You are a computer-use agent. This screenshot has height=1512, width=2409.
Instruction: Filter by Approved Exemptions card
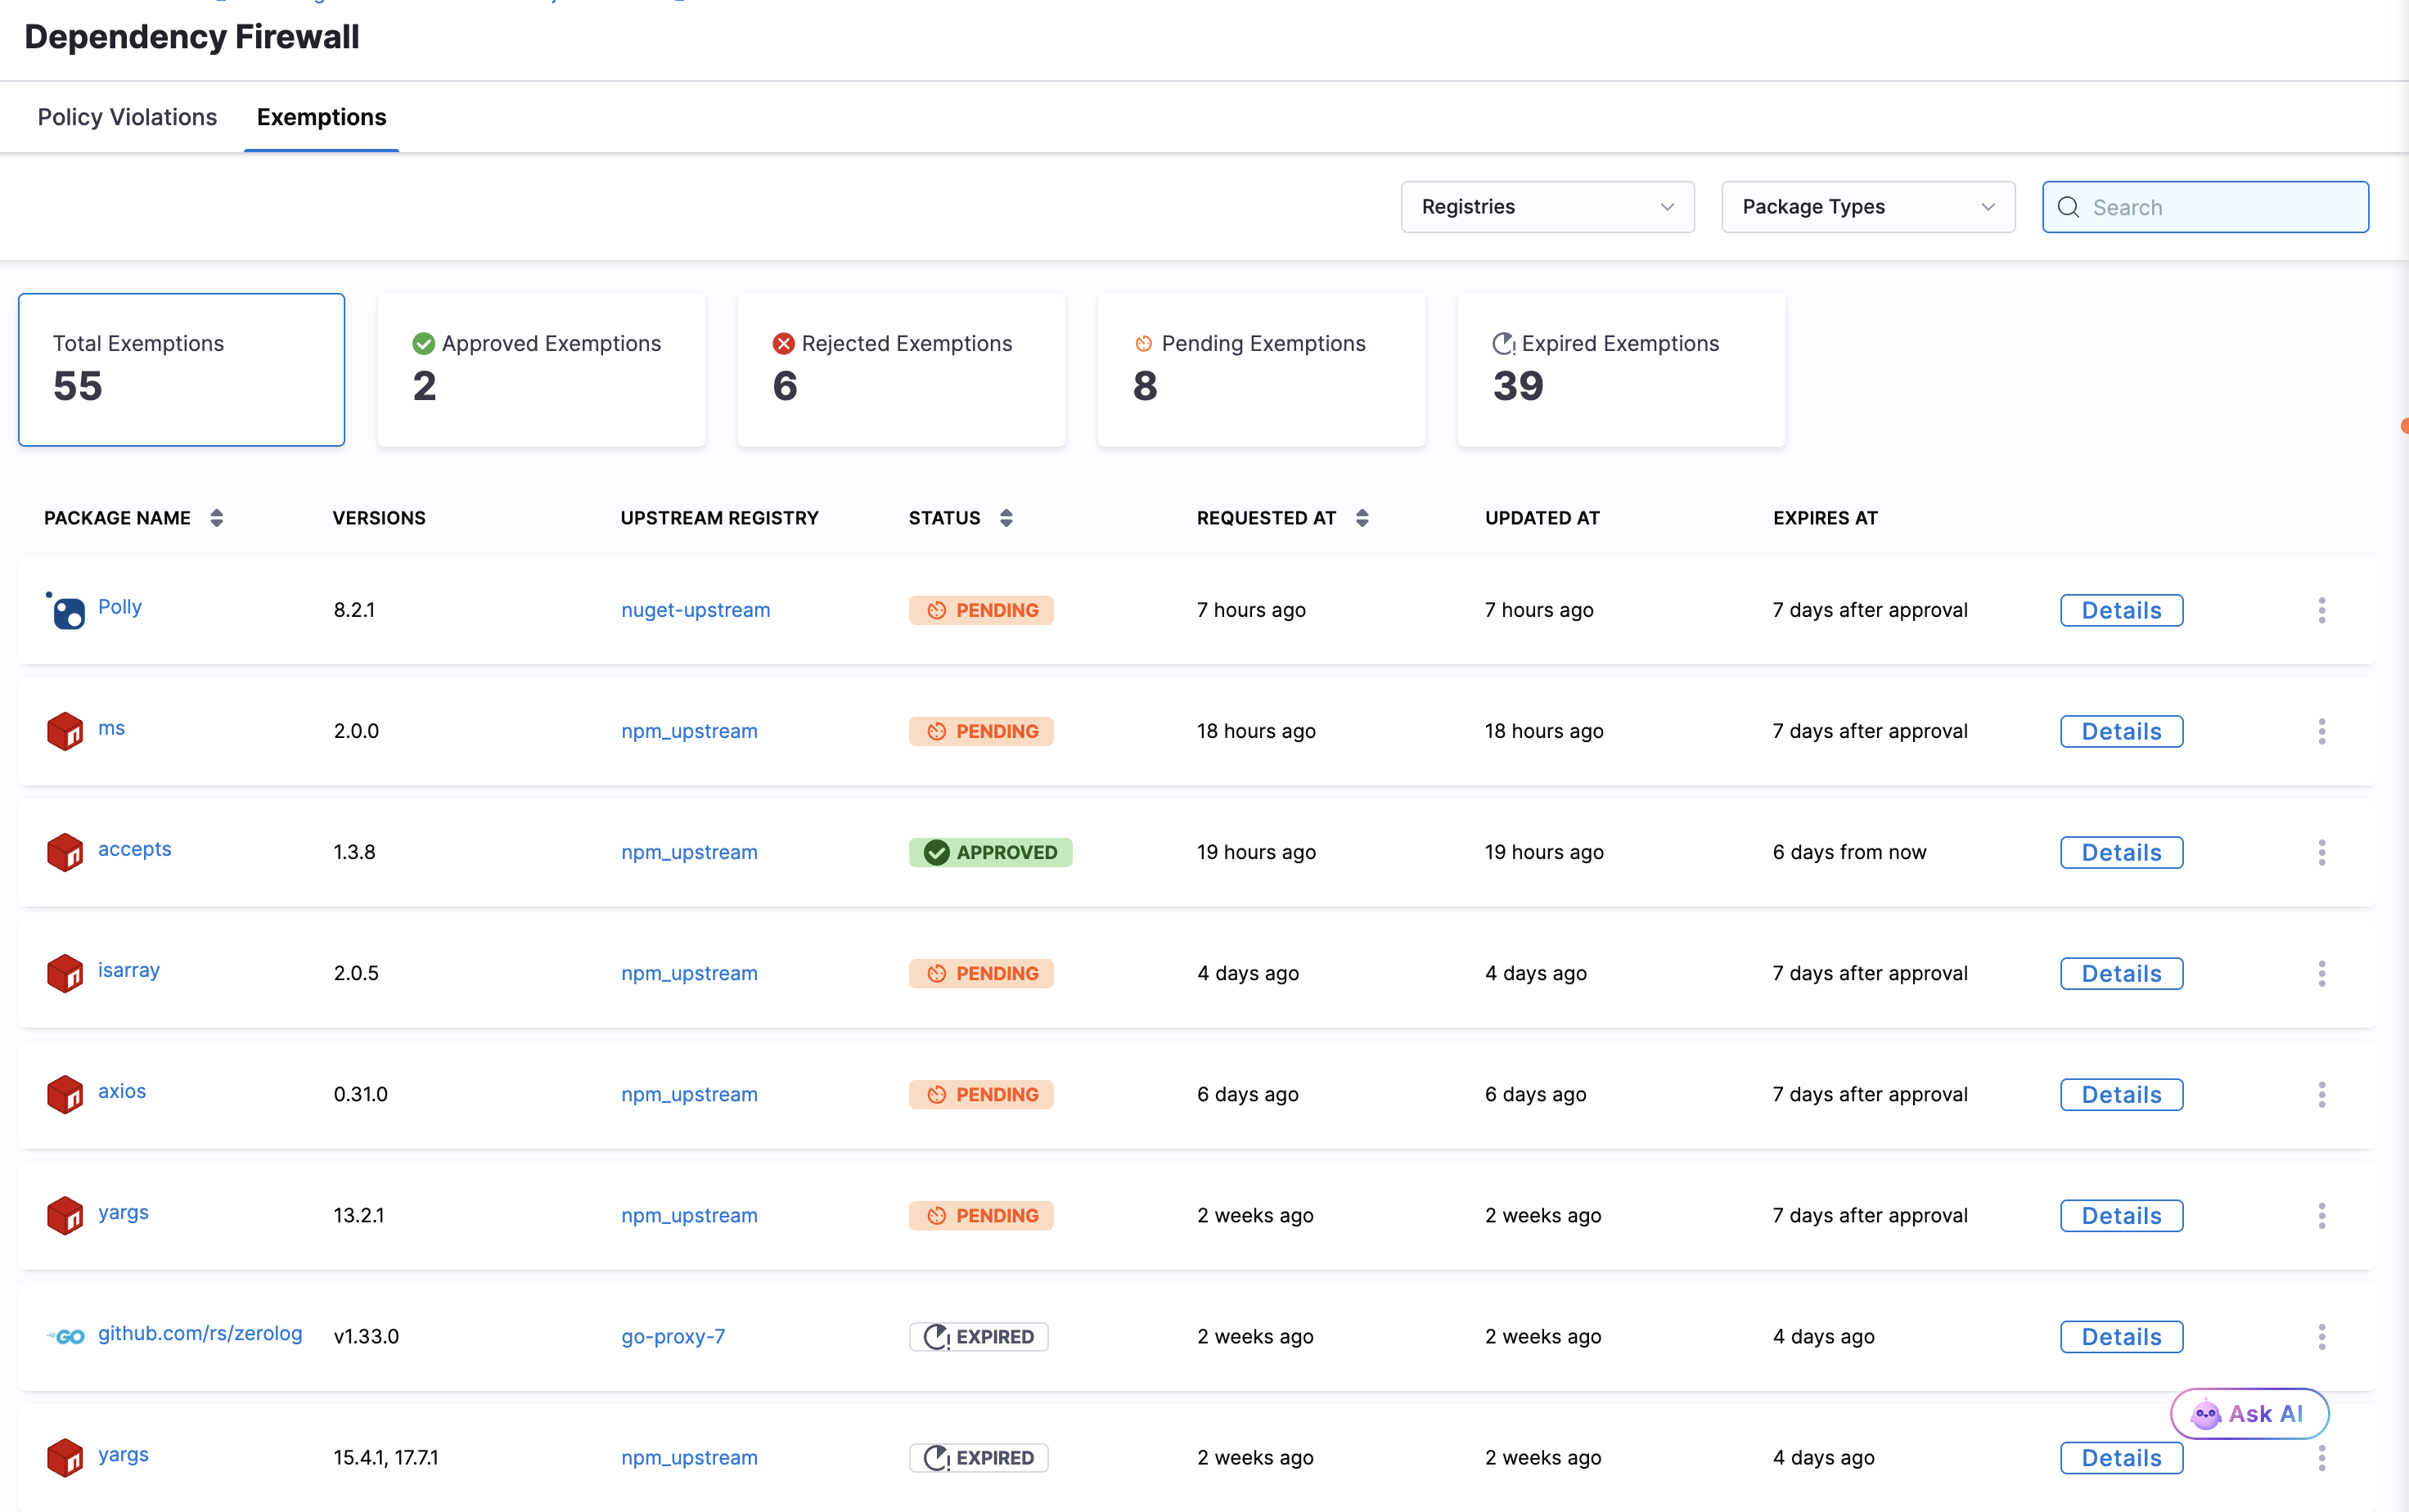click(541, 369)
